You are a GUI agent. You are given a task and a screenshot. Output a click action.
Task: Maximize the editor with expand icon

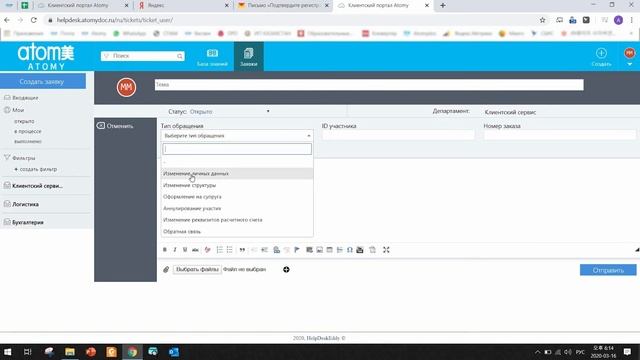(386, 250)
